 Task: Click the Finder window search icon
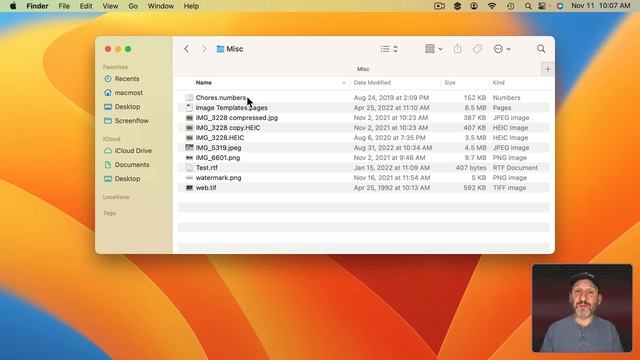[541, 49]
